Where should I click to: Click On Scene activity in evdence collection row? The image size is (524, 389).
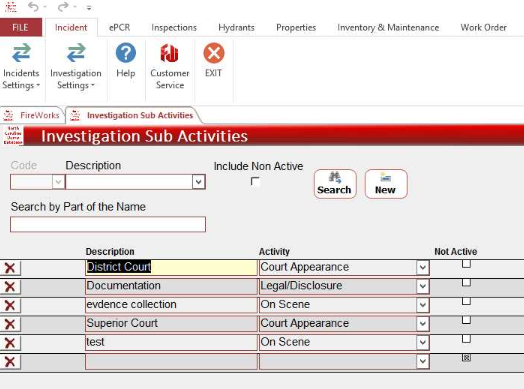285,305
